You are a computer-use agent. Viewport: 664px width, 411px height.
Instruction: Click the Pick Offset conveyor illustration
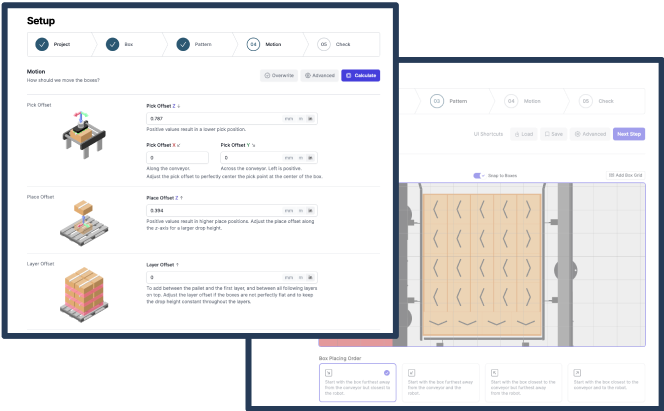point(84,135)
